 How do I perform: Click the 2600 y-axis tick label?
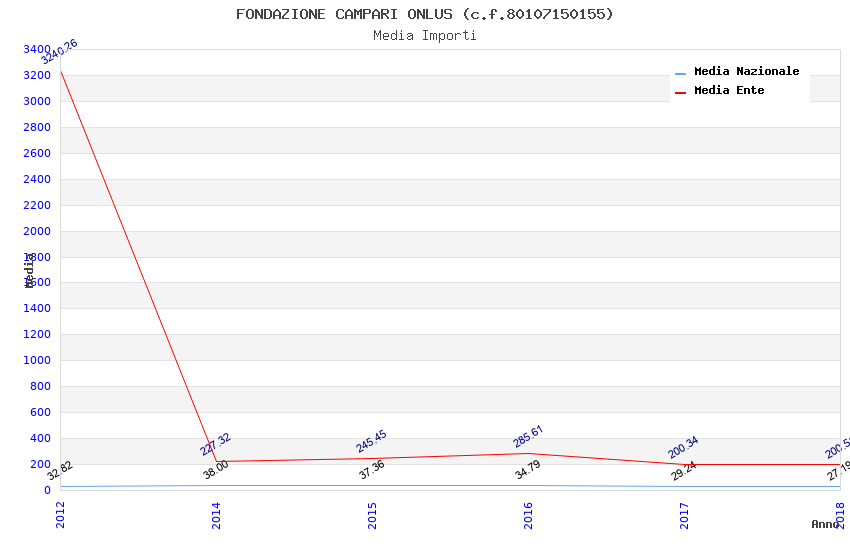[x=37, y=153]
